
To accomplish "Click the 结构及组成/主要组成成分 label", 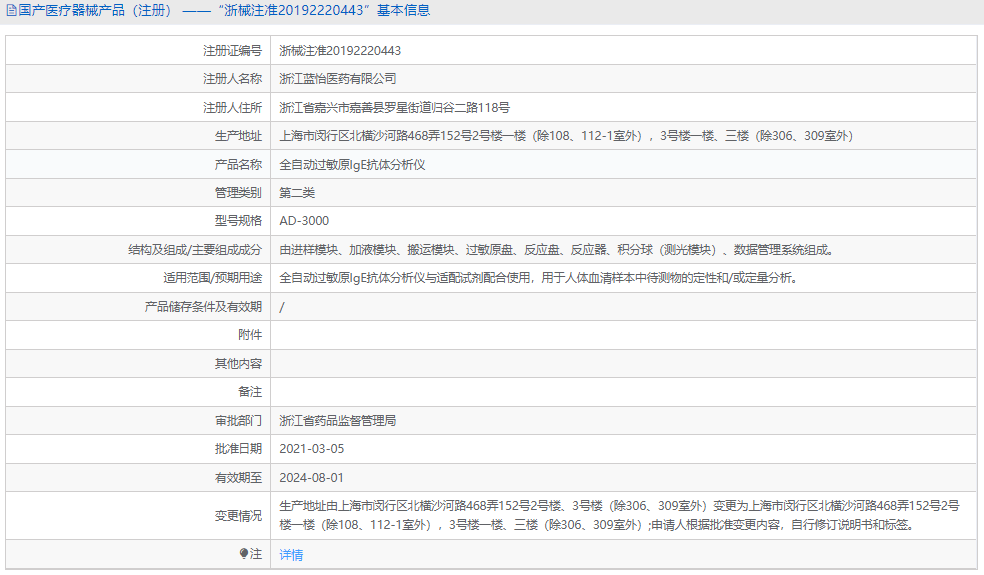I will click(195, 250).
